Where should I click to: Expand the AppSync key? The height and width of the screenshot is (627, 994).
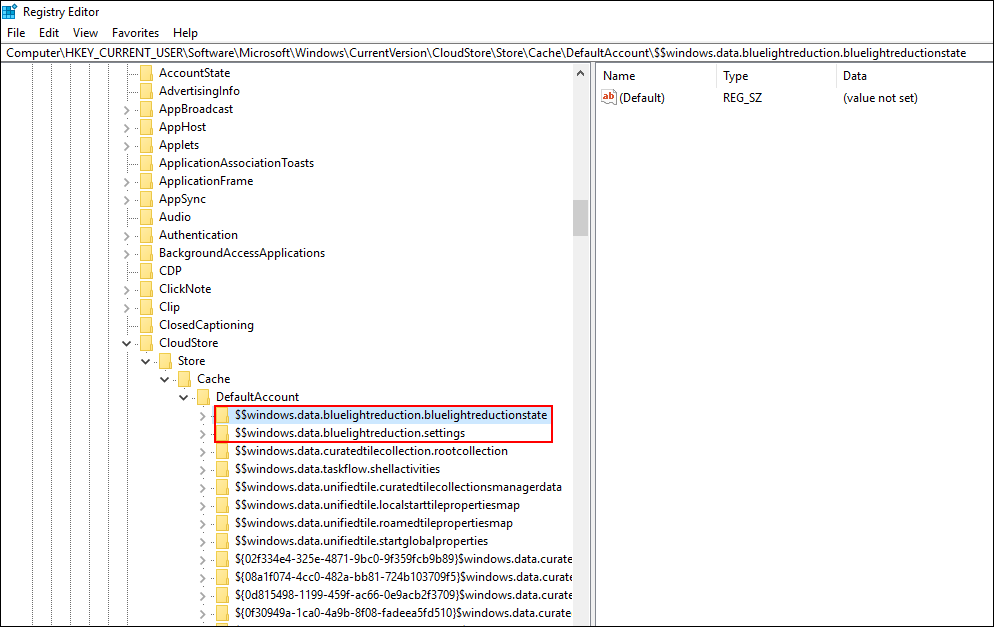click(x=127, y=199)
